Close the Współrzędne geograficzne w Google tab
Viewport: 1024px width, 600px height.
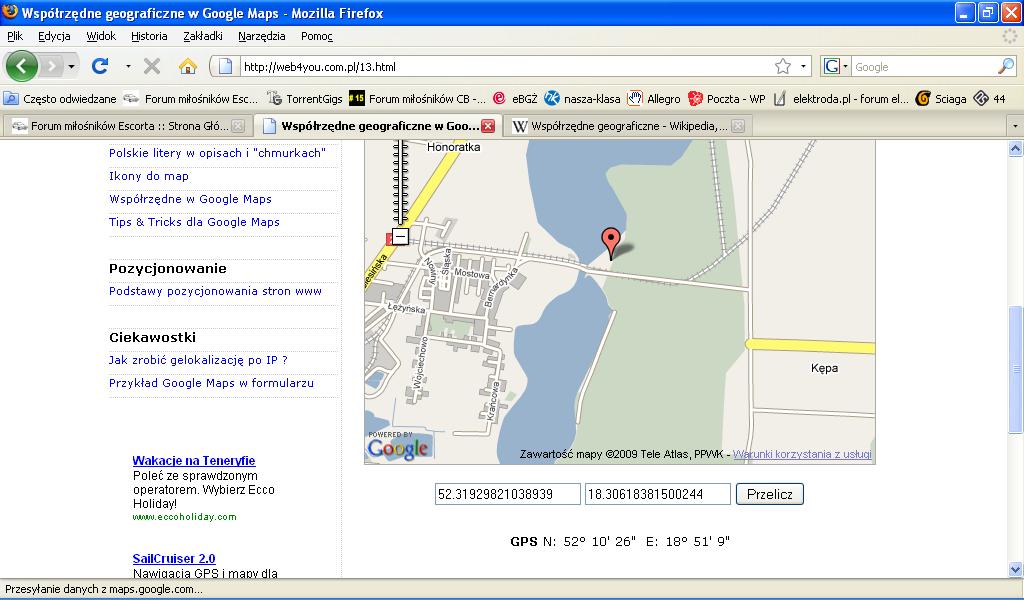click(488, 127)
